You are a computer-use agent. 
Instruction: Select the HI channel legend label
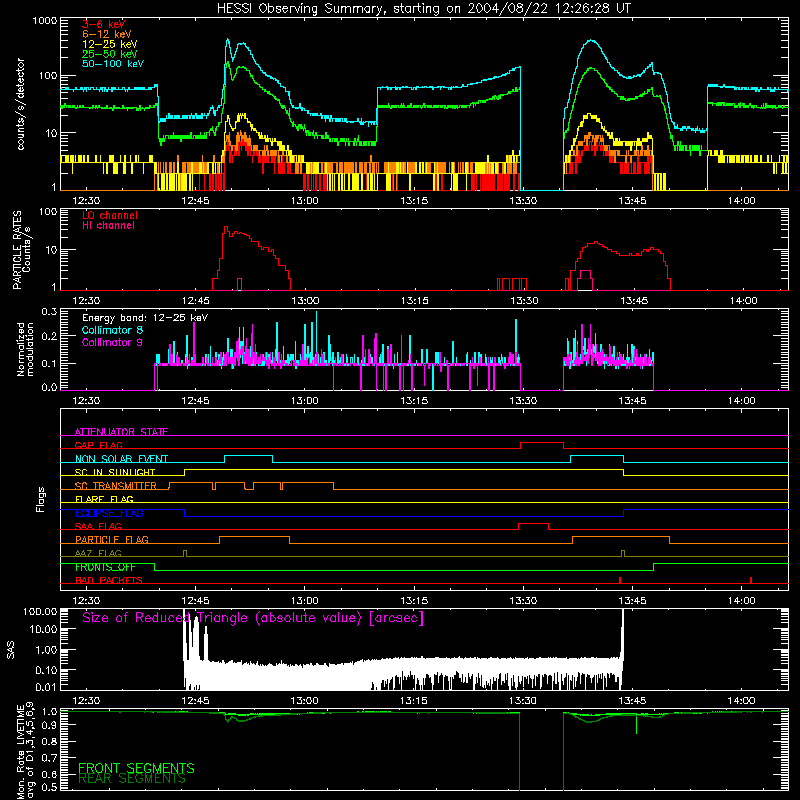click(x=108, y=226)
